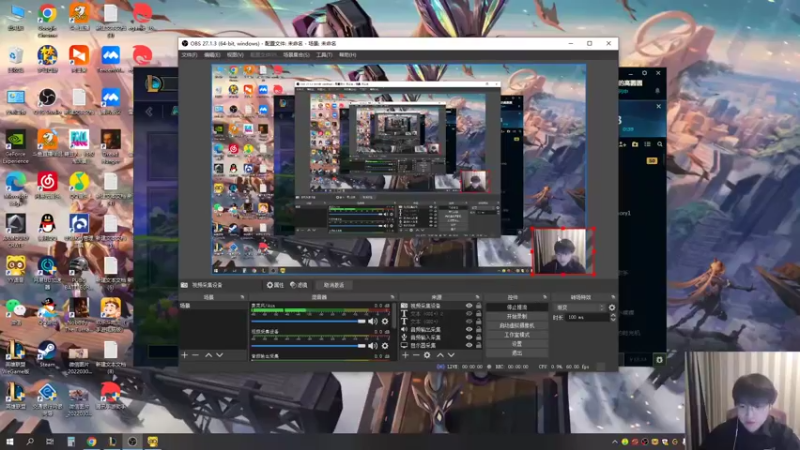Click the 设置 settings button in controls
800x450 pixels.
tap(517, 344)
